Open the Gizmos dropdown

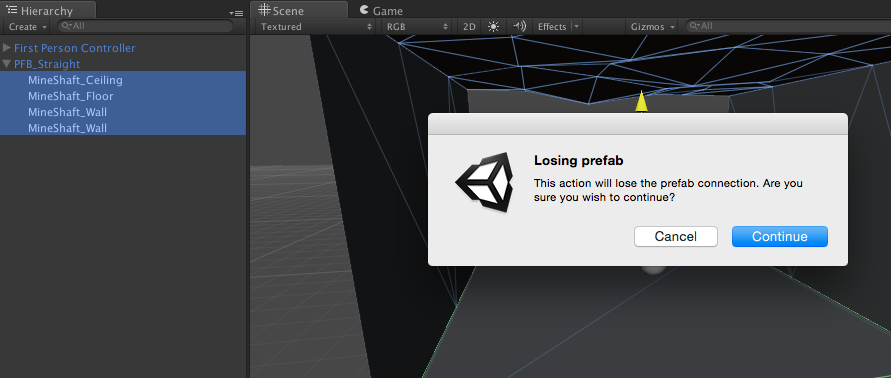[x=652, y=27]
